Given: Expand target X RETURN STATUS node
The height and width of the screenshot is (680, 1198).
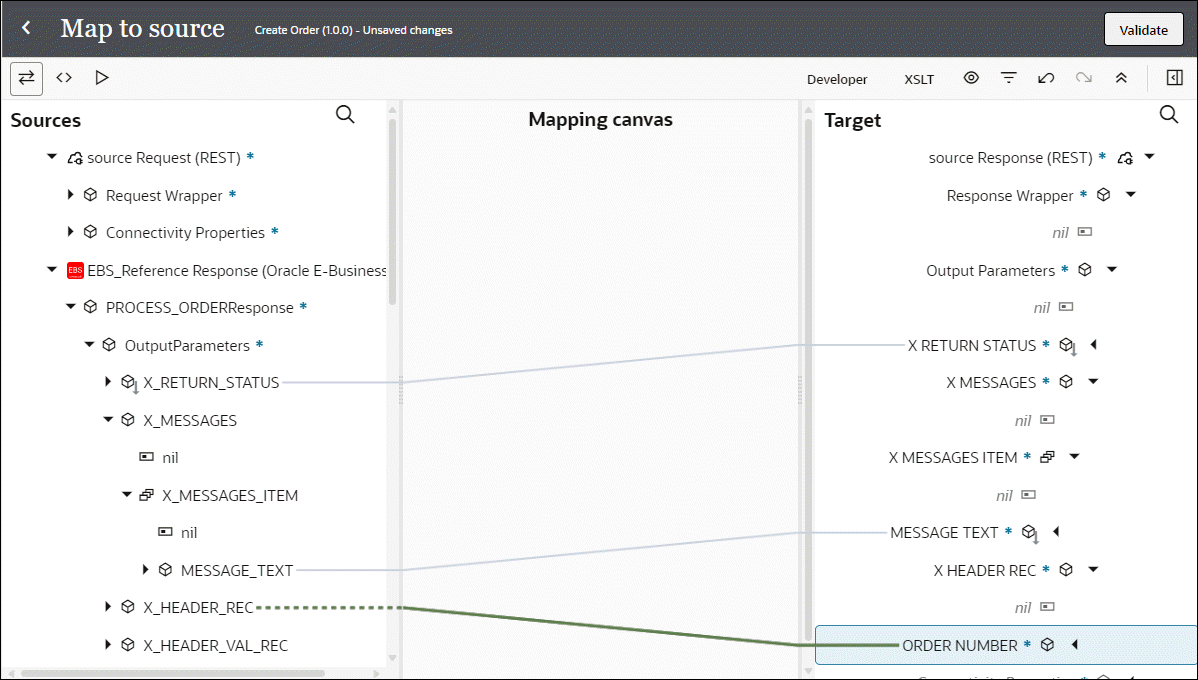Looking at the screenshot, I should [1093, 345].
